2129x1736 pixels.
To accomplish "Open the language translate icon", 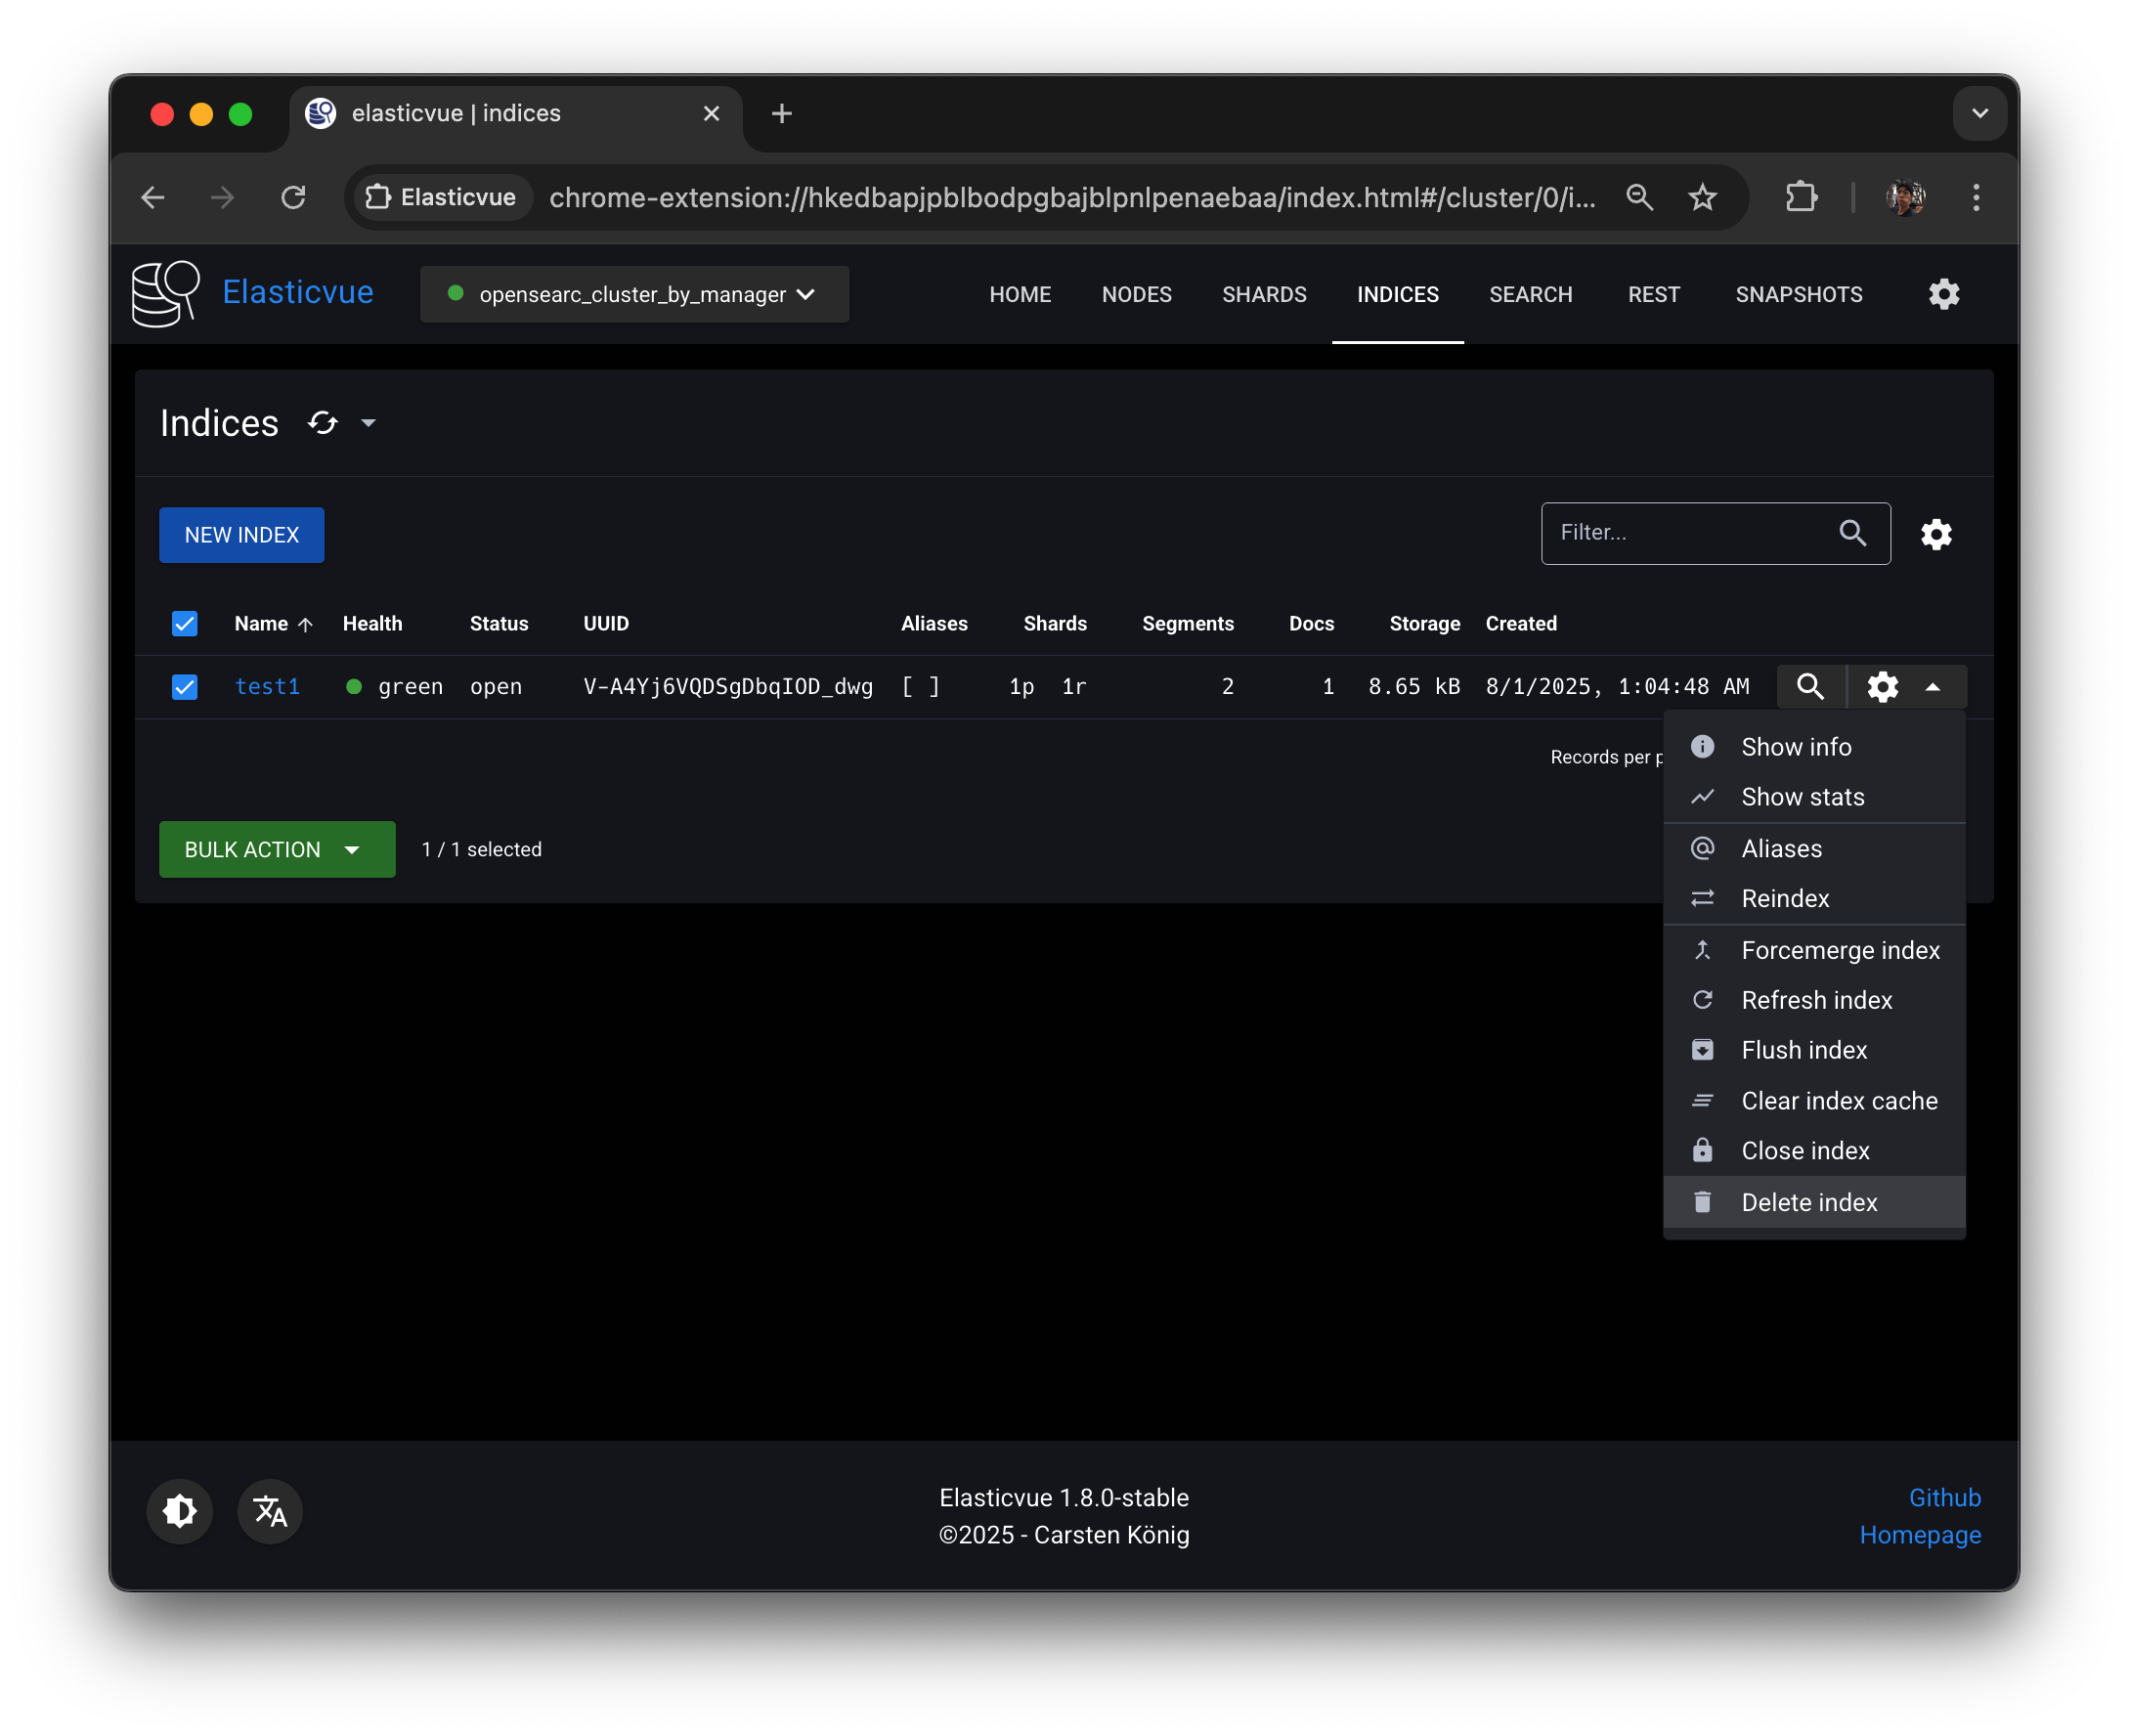I will [270, 1511].
